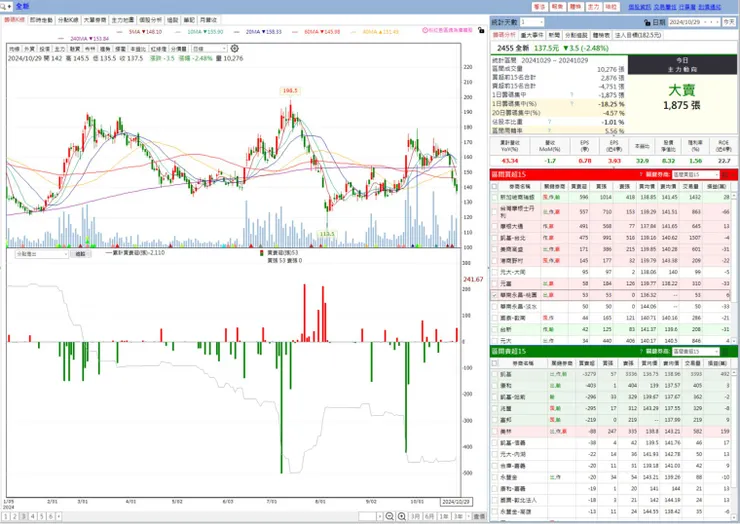Image resolution: width=740 pixels, height=524 pixels.
Task: Tick the checkbox for 富邦 sell row
Action: (x=494, y=420)
